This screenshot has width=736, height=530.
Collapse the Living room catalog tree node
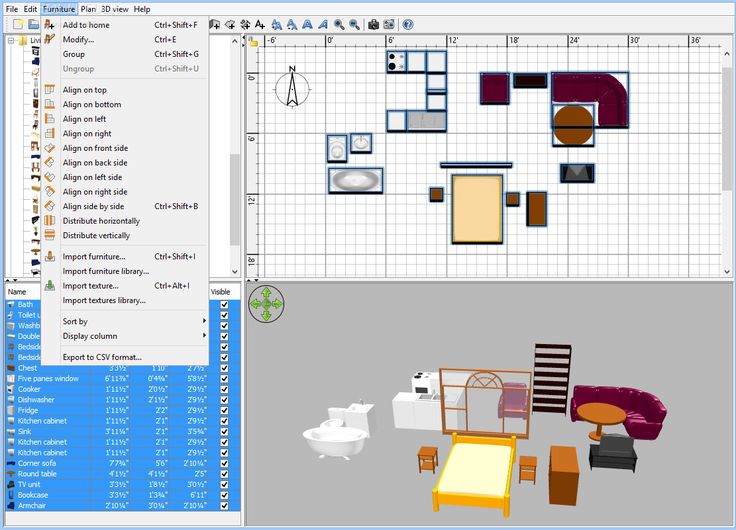coord(11,41)
